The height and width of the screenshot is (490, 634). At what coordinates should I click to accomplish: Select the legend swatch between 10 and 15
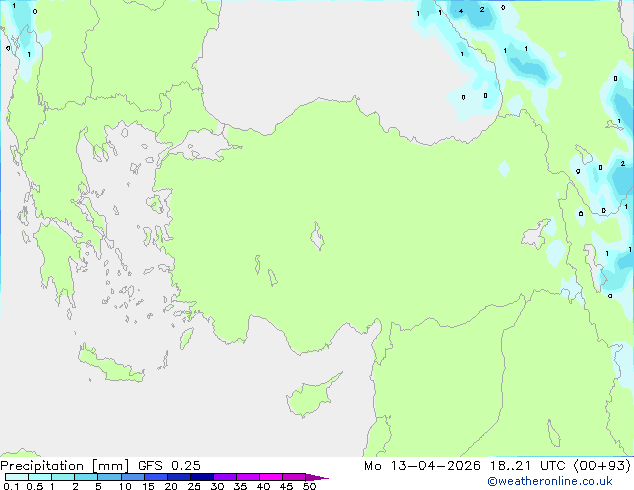pyautogui.click(x=133, y=477)
